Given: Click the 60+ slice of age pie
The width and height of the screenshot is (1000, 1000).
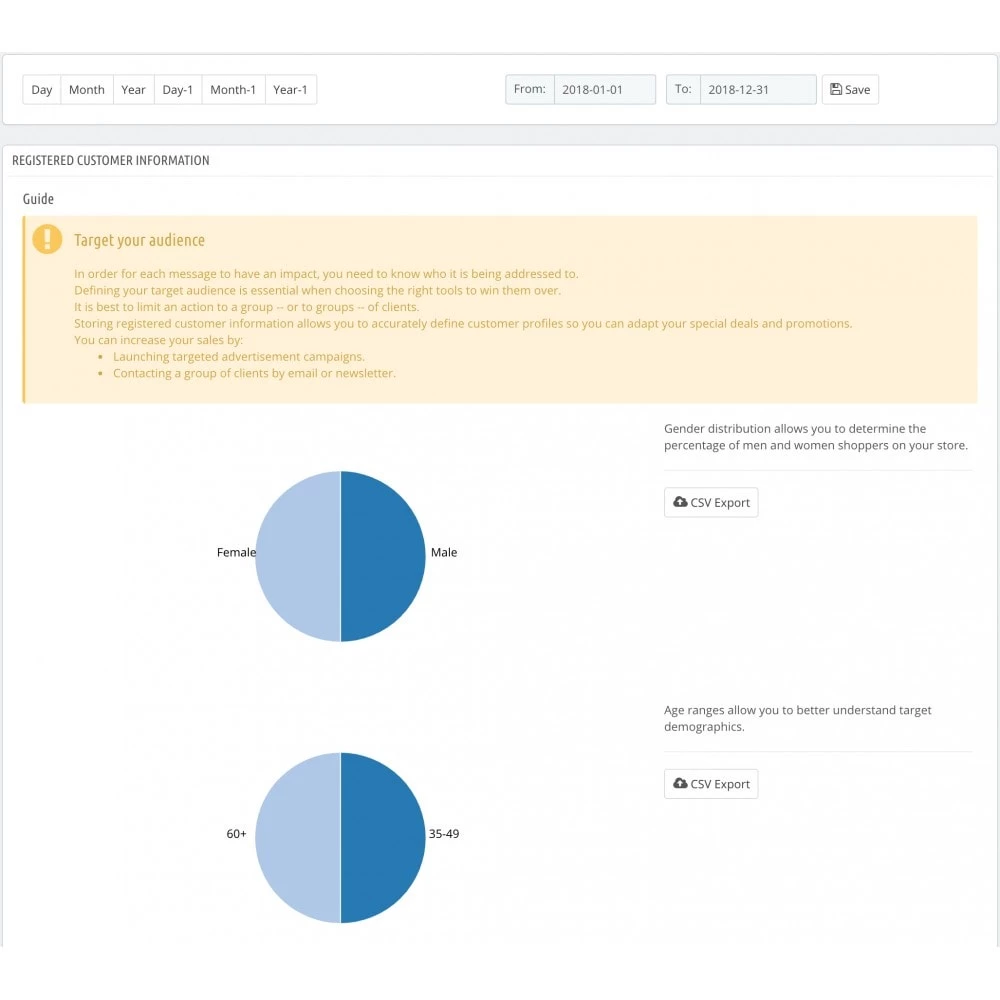Looking at the screenshot, I should click(x=298, y=837).
